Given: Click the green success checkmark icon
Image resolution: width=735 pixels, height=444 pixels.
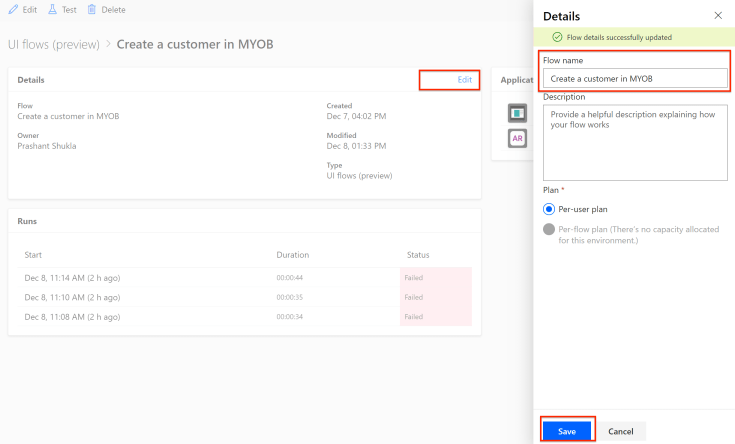Looking at the screenshot, I should 557,37.
